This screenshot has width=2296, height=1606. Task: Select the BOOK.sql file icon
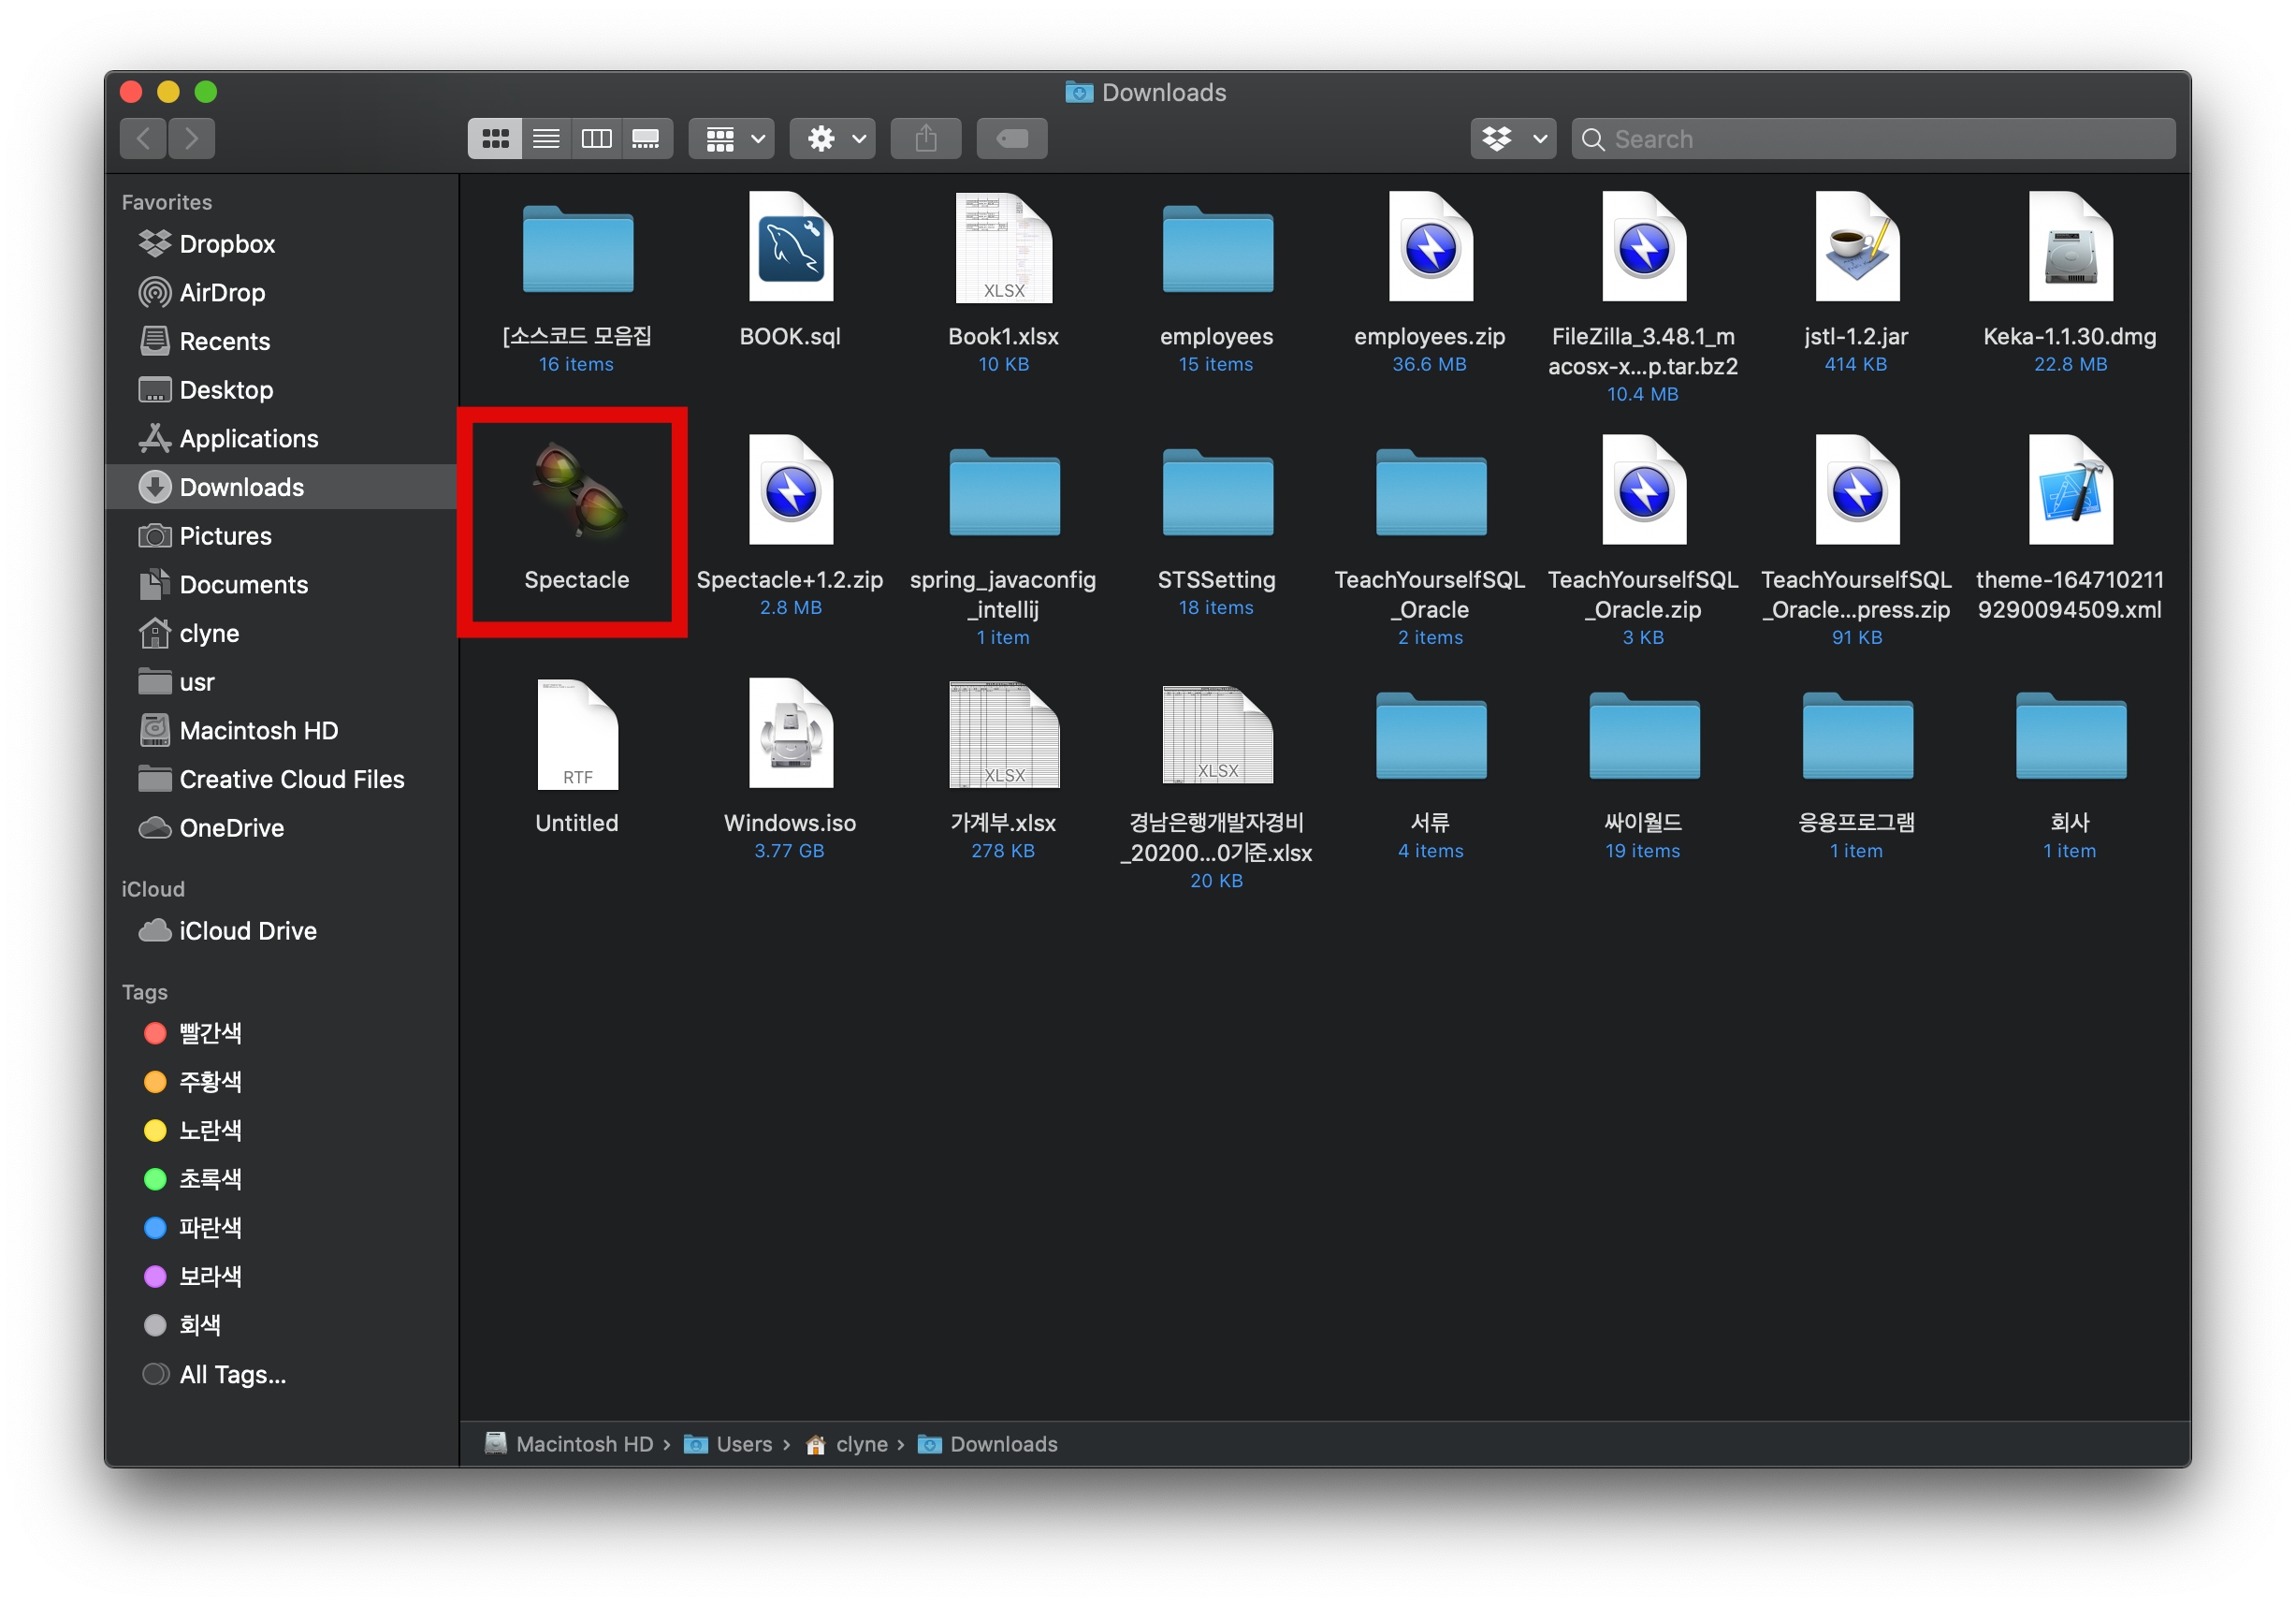tap(790, 248)
